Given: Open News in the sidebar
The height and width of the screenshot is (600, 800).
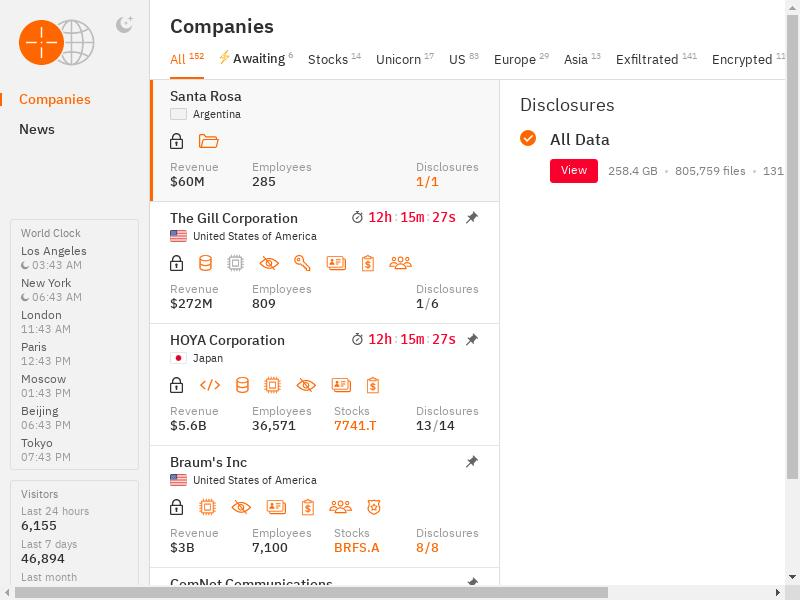Looking at the screenshot, I should pos(37,129).
